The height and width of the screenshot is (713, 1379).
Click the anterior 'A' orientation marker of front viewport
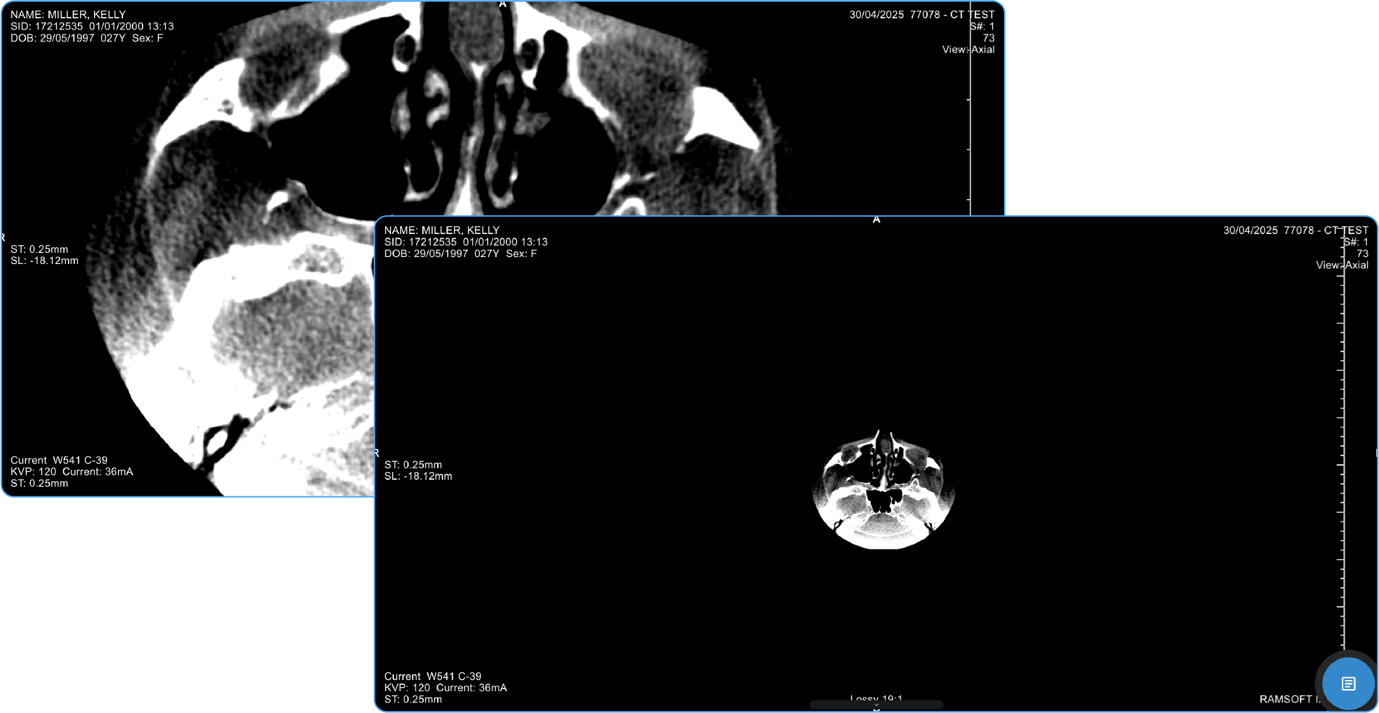[x=877, y=219]
